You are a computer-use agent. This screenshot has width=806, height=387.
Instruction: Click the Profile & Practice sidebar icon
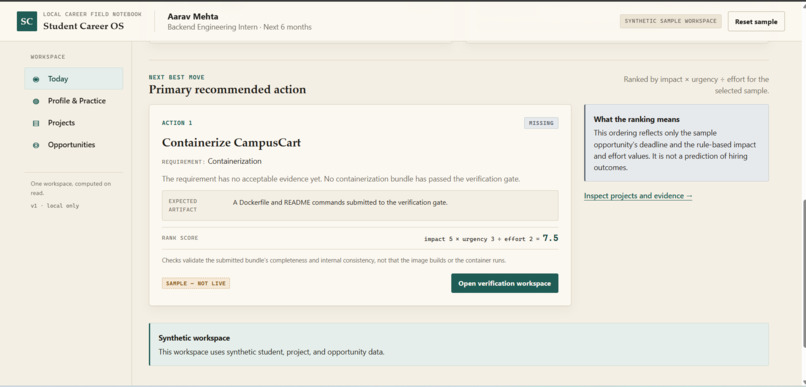35,101
